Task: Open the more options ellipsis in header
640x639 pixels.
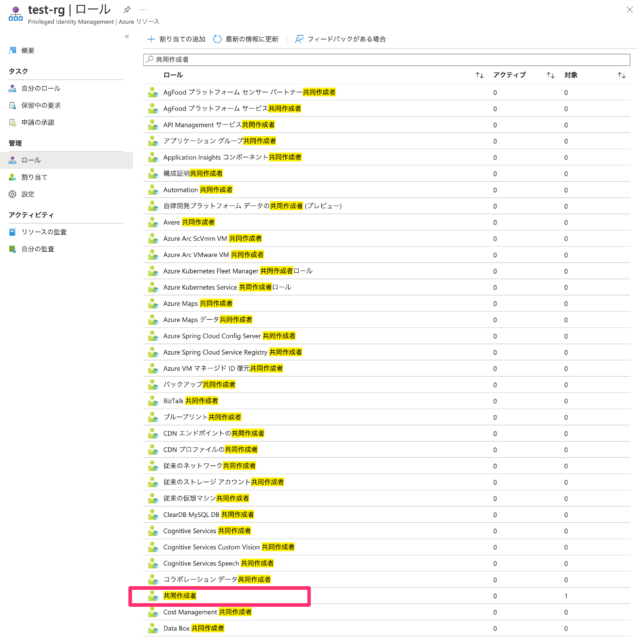Action: (x=143, y=9)
